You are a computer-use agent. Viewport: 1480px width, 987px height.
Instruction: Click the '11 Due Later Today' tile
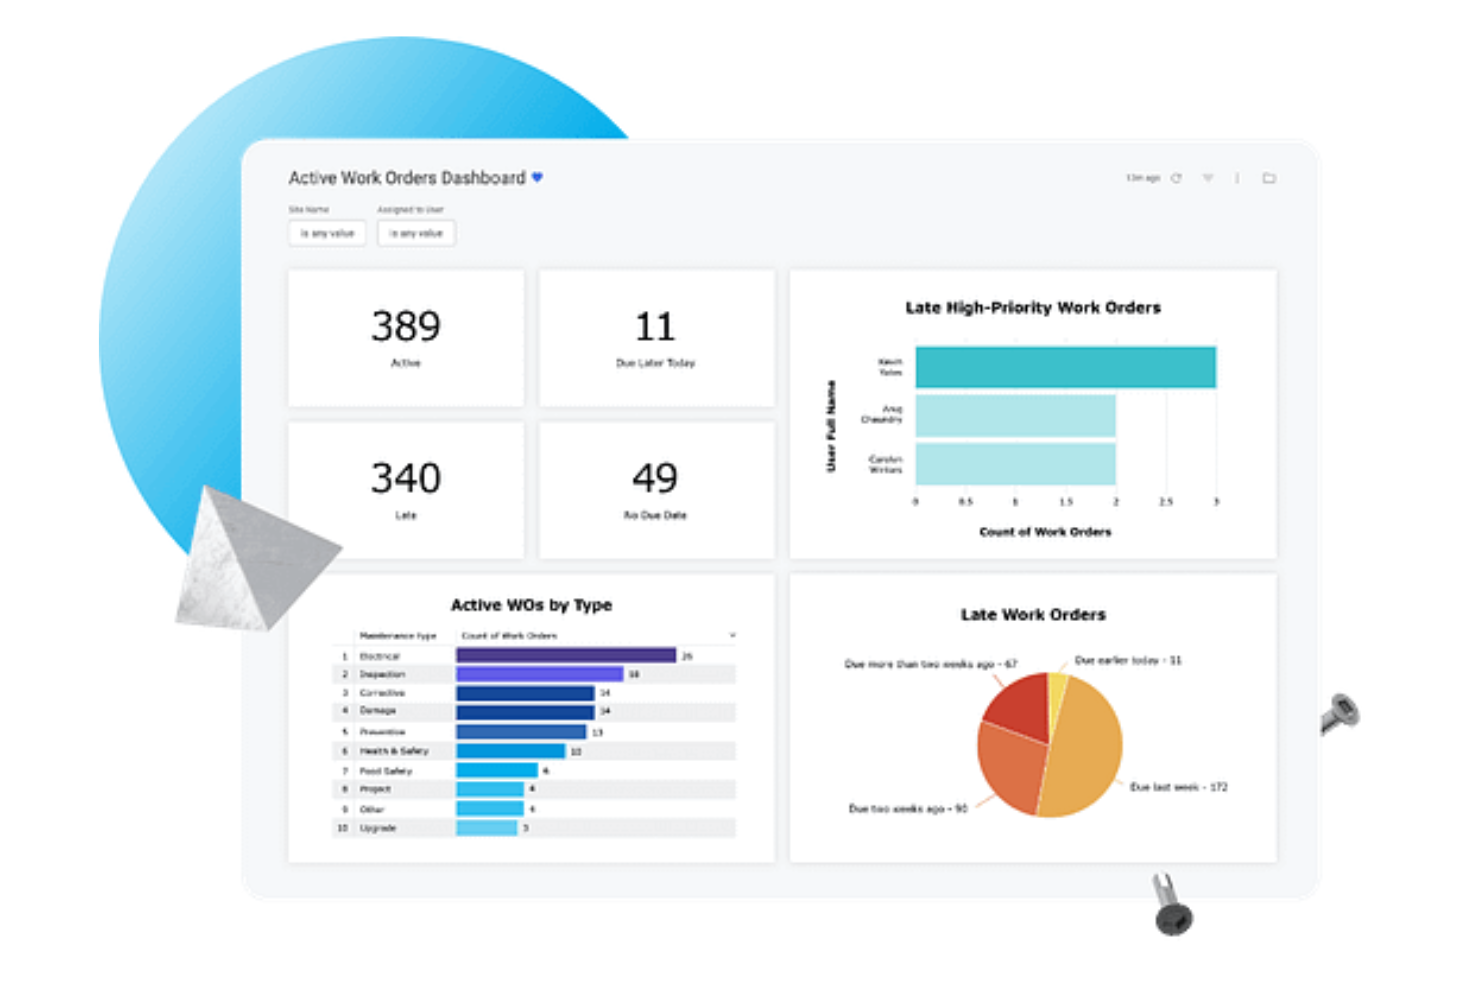[x=656, y=338]
